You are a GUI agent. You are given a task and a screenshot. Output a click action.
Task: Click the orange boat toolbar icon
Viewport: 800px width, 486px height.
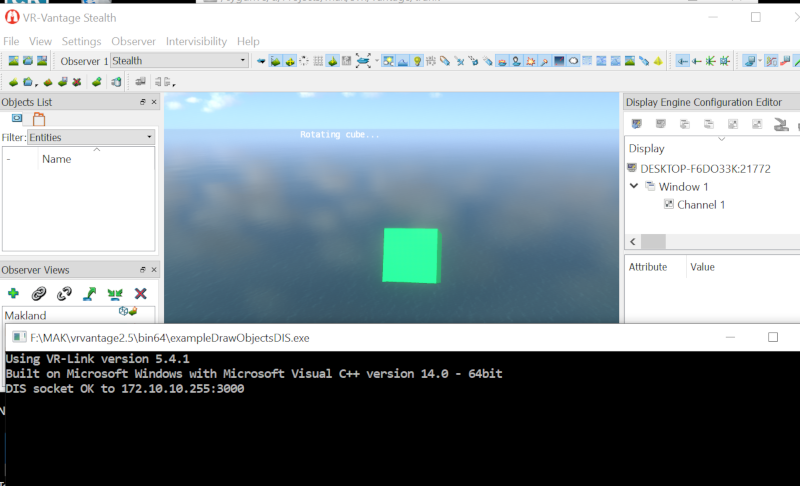502,61
